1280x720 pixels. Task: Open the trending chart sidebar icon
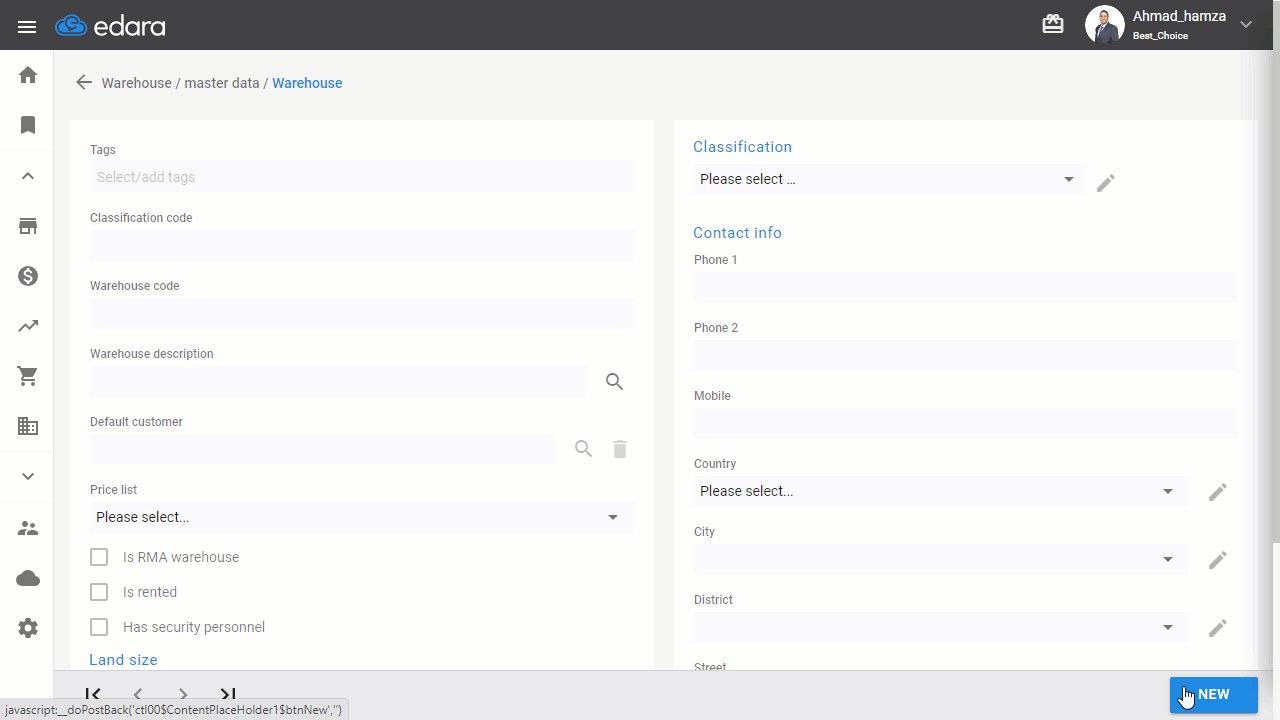tap(28, 326)
